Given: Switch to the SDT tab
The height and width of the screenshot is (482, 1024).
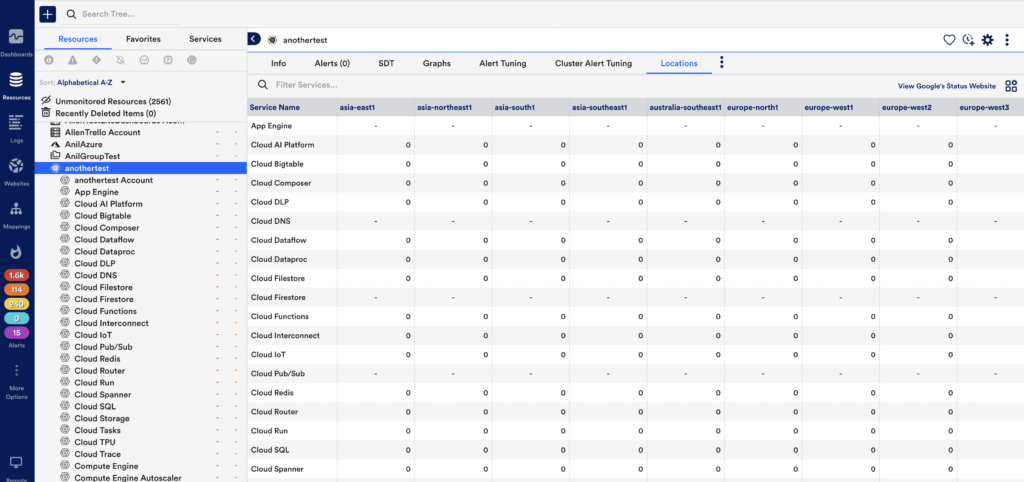Looking at the screenshot, I should tap(386, 63).
